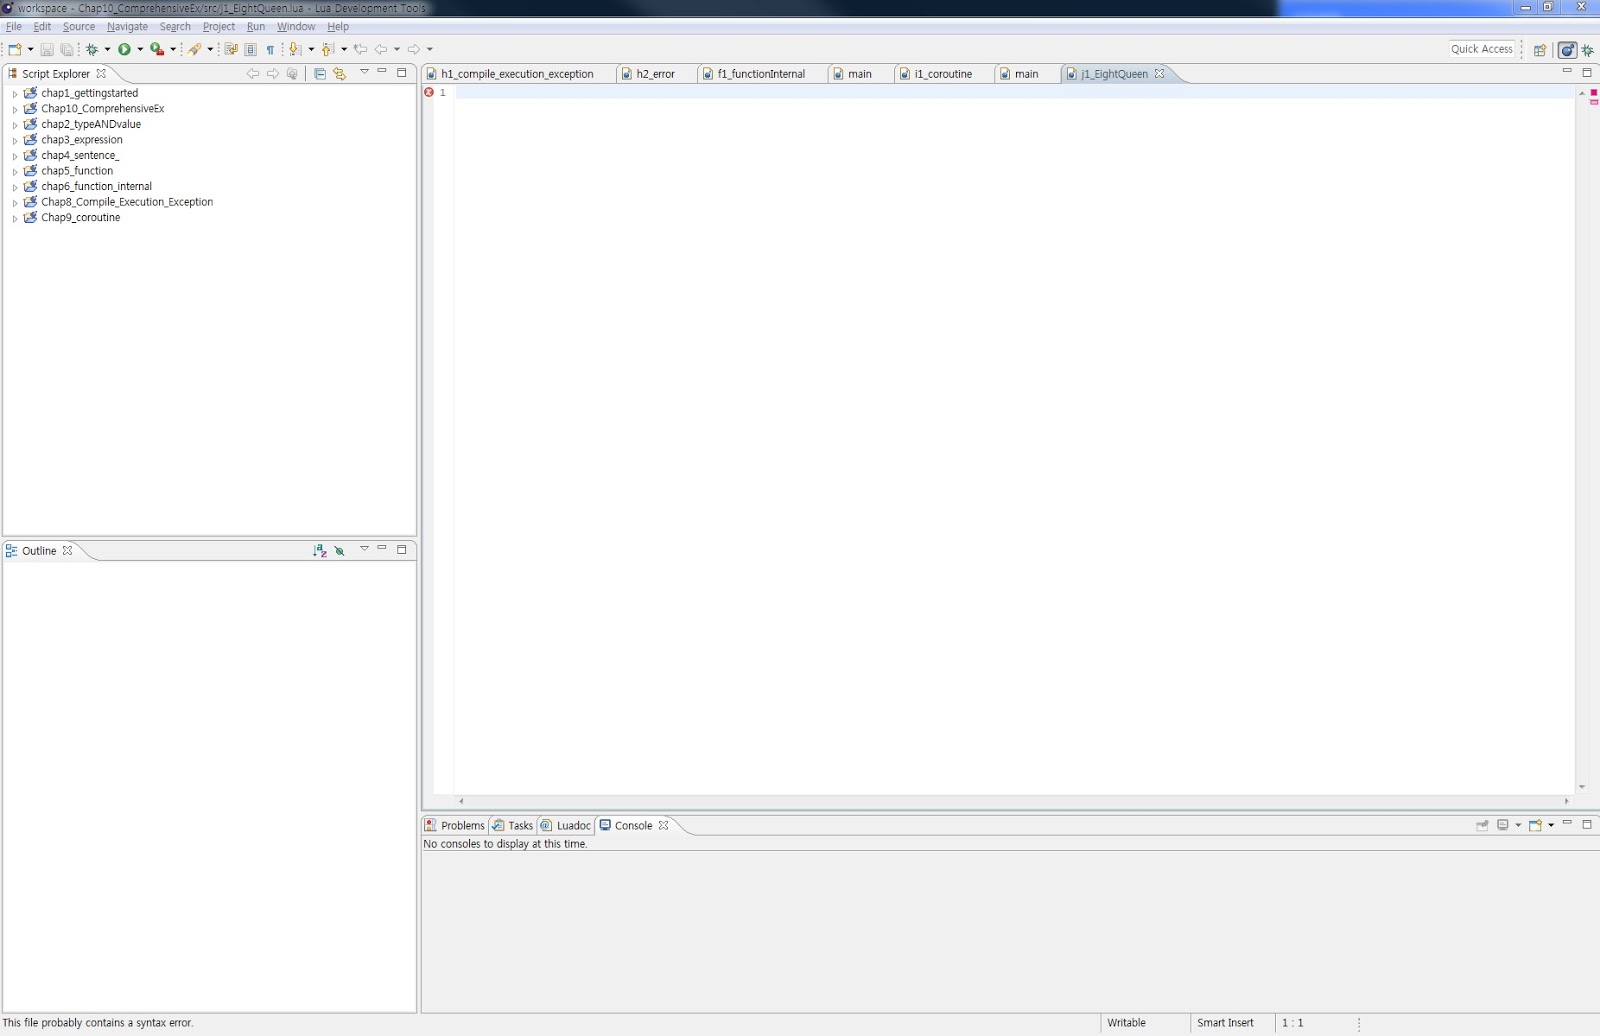This screenshot has height=1036, width=1600.
Task: Open the Source menu
Action: click(x=79, y=27)
